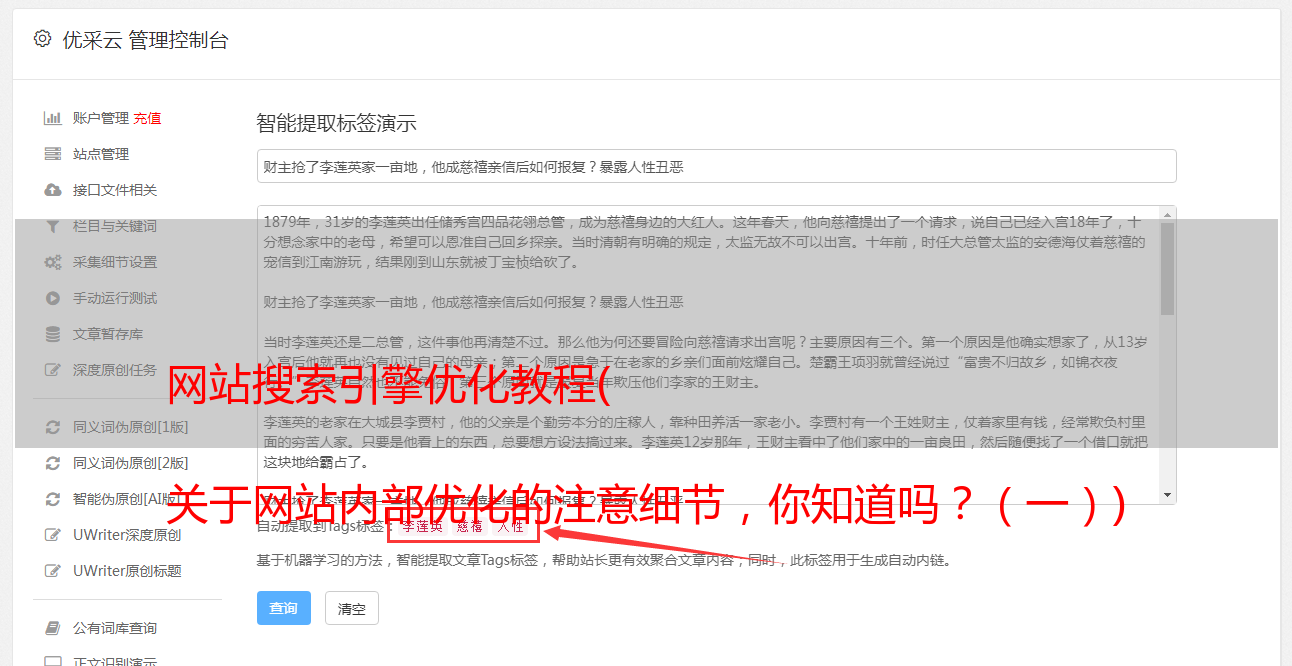The width and height of the screenshot is (1292, 666).
Task: Click the blue 查询 button
Action: (x=284, y=608)
